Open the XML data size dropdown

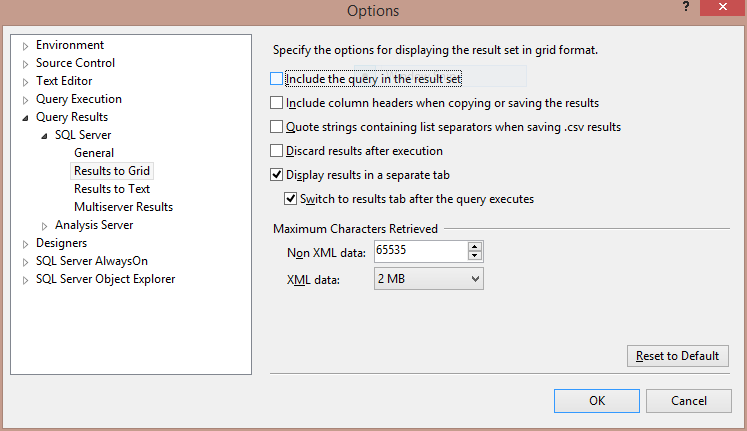[x=429, y=279]
